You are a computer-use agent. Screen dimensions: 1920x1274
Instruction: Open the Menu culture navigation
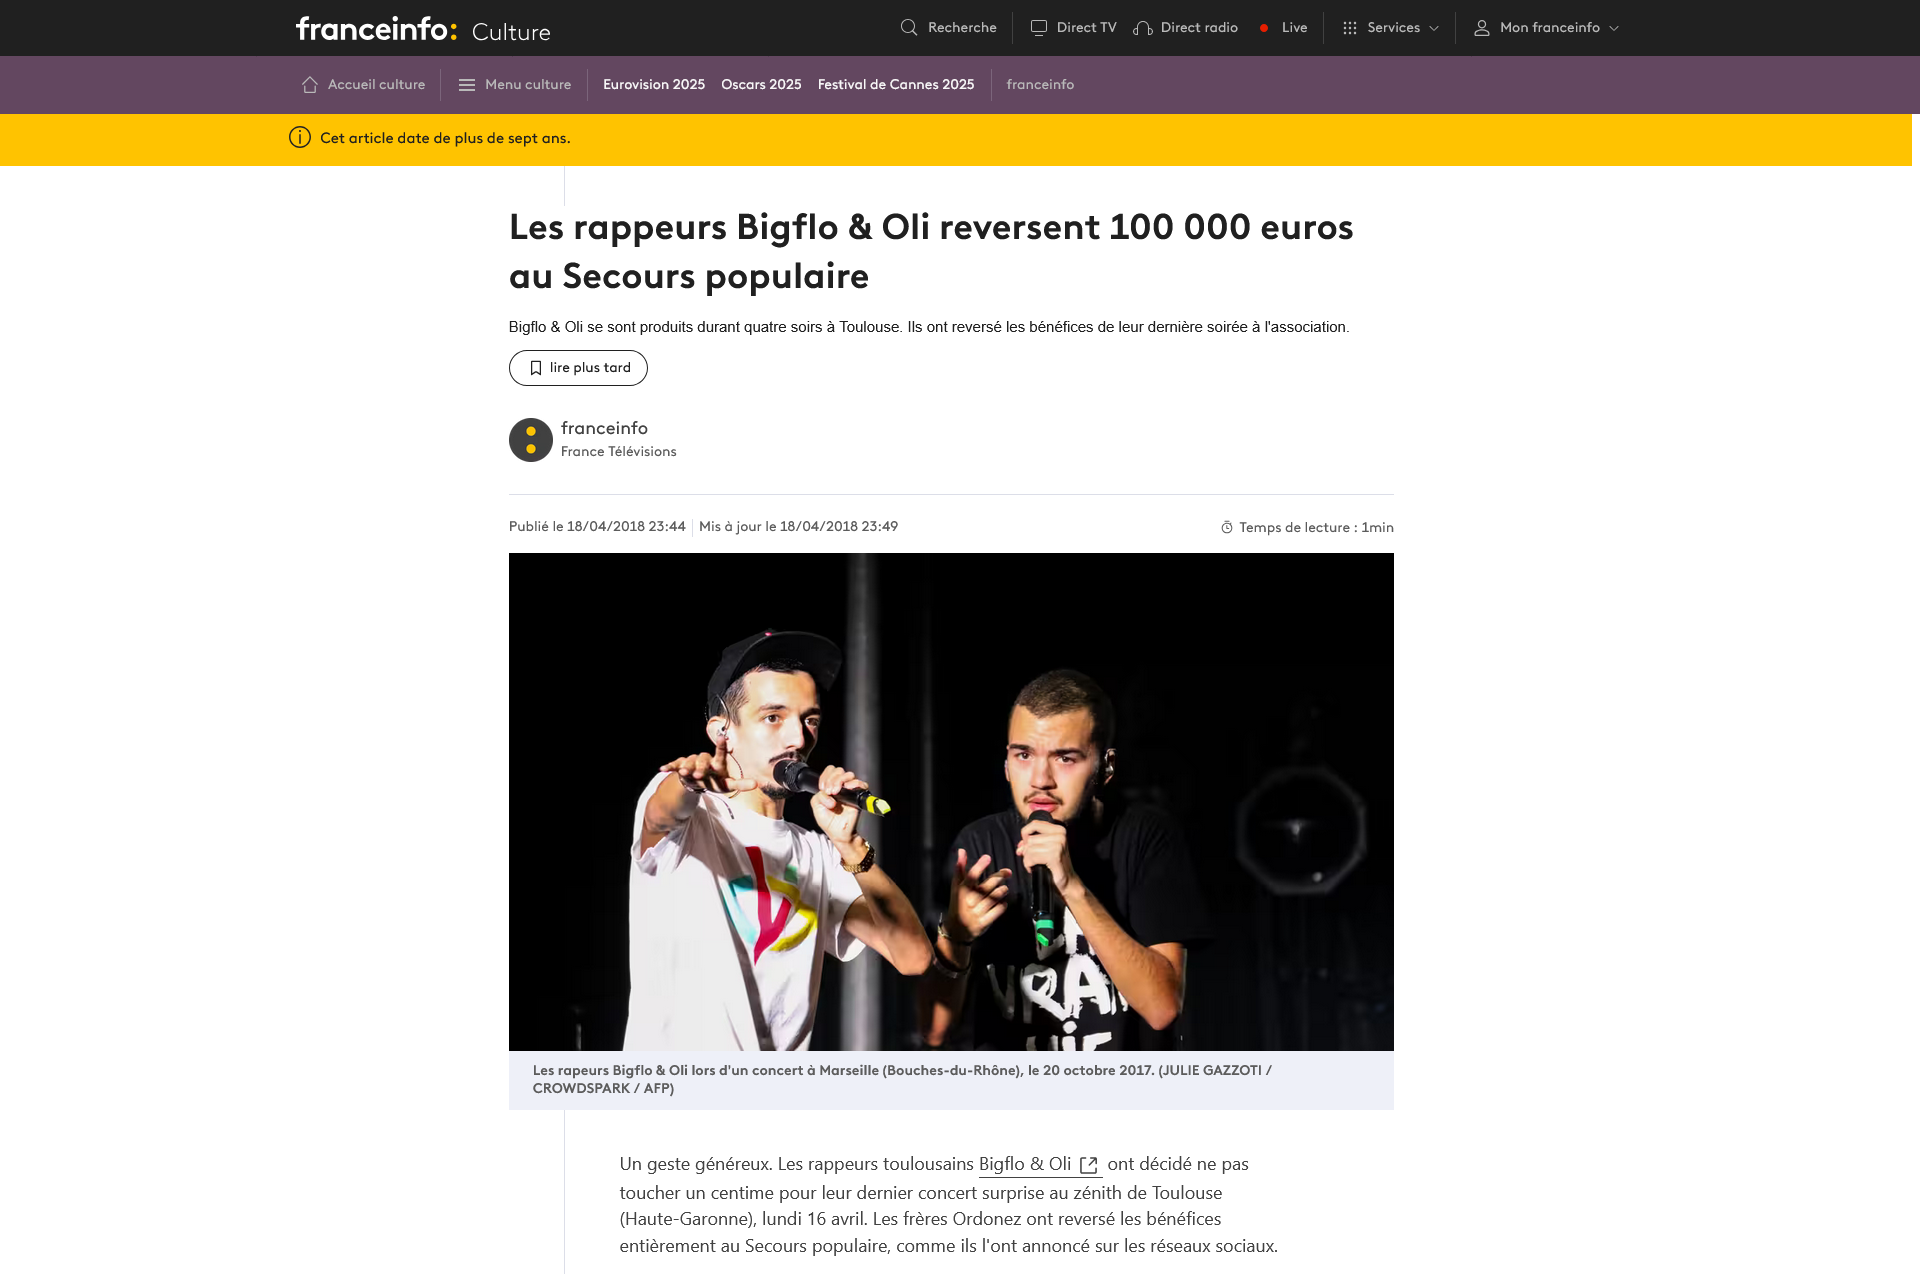(x=515, y=85)
